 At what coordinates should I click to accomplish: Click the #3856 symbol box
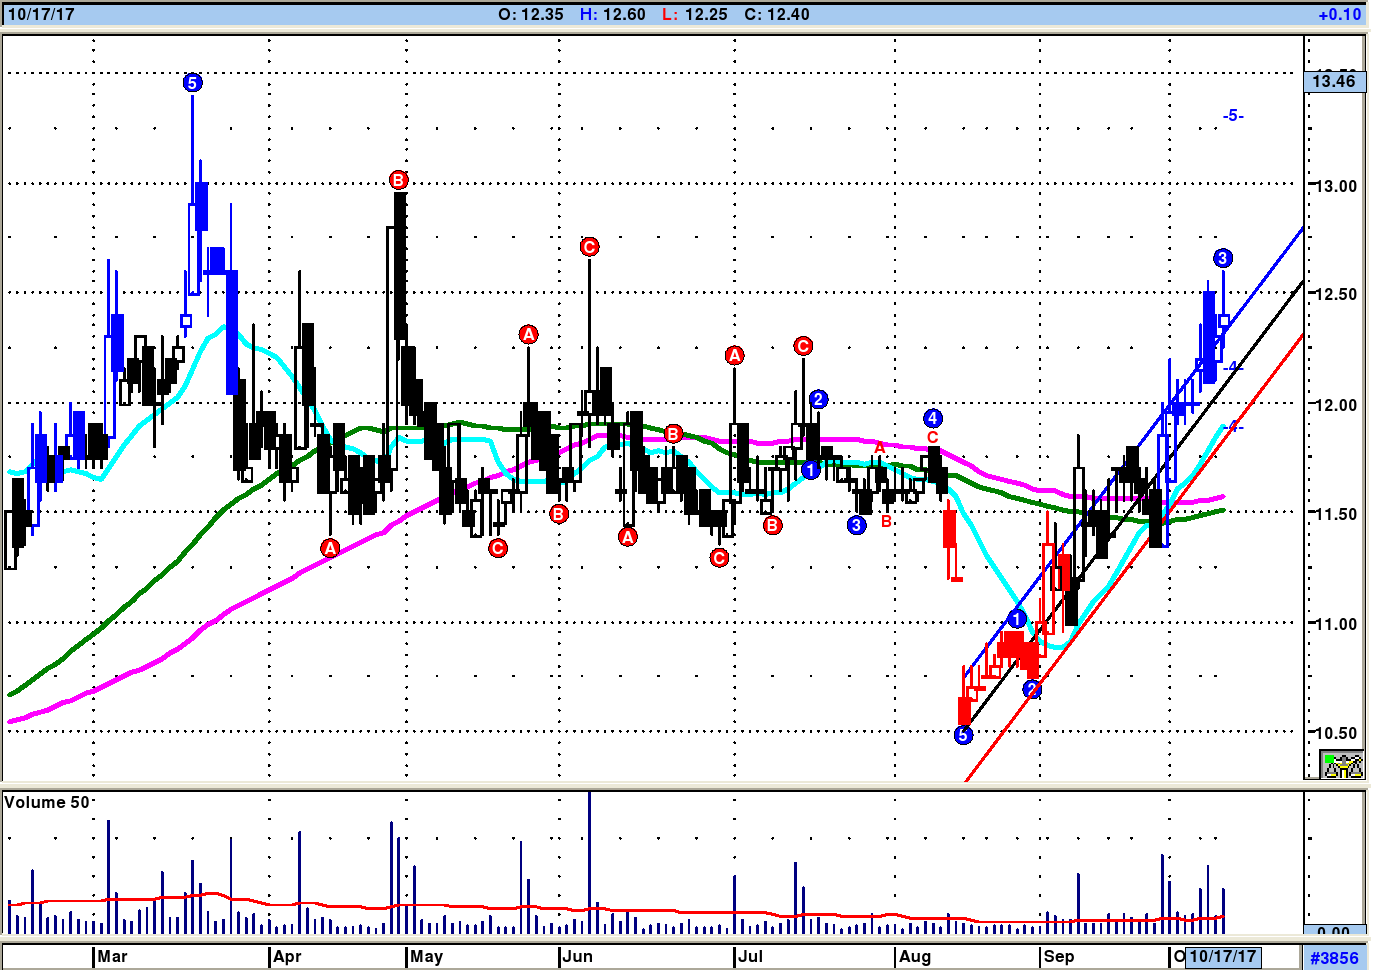point(1334,957)
